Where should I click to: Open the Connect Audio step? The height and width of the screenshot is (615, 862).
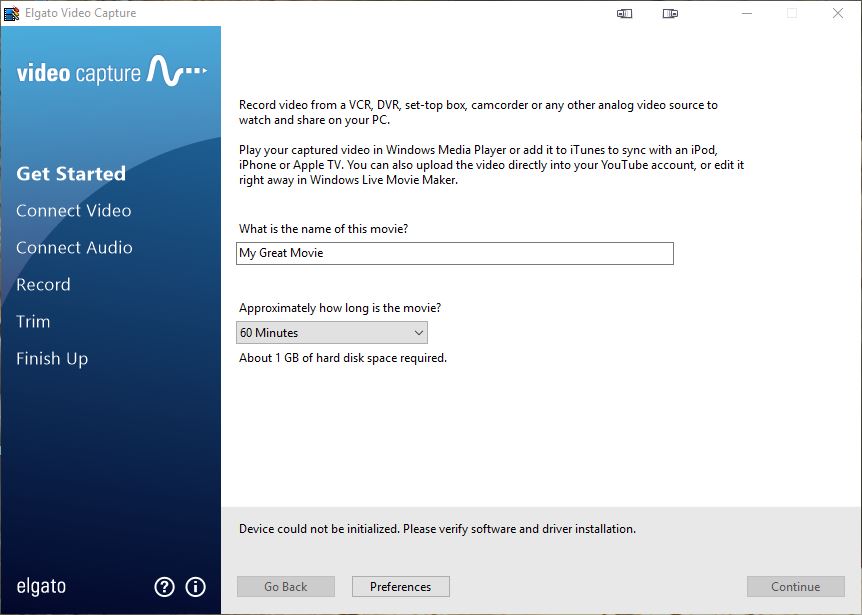[74, 247]
